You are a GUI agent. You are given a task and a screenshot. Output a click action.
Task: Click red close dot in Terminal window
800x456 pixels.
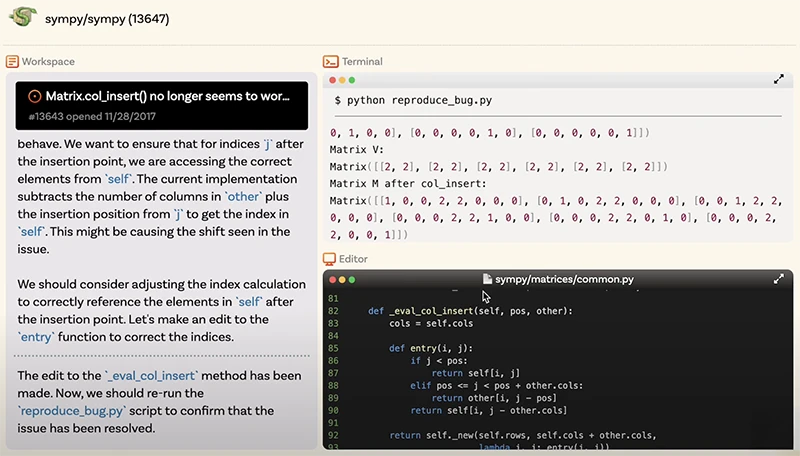coord(333,80)
